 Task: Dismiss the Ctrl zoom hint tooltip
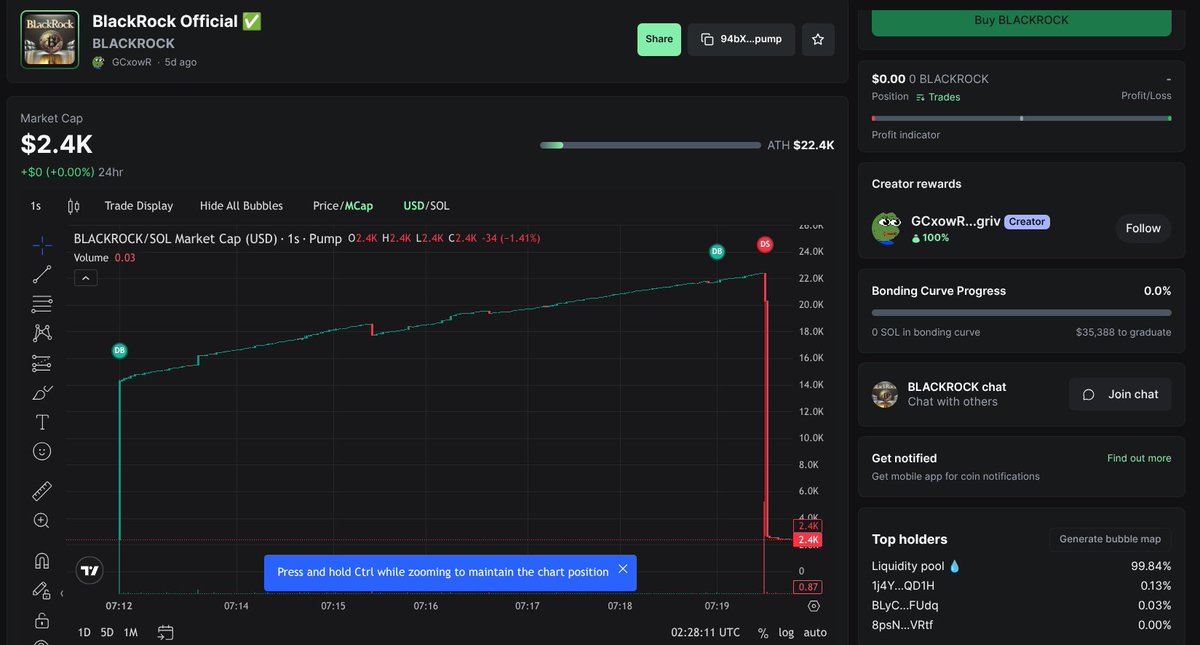[623, 569]
